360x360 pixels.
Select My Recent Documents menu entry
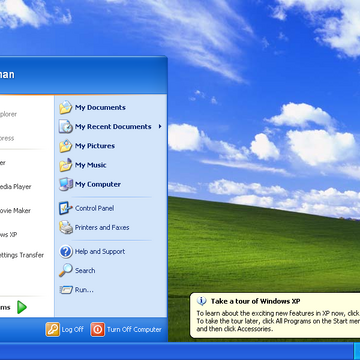(110, 127)
